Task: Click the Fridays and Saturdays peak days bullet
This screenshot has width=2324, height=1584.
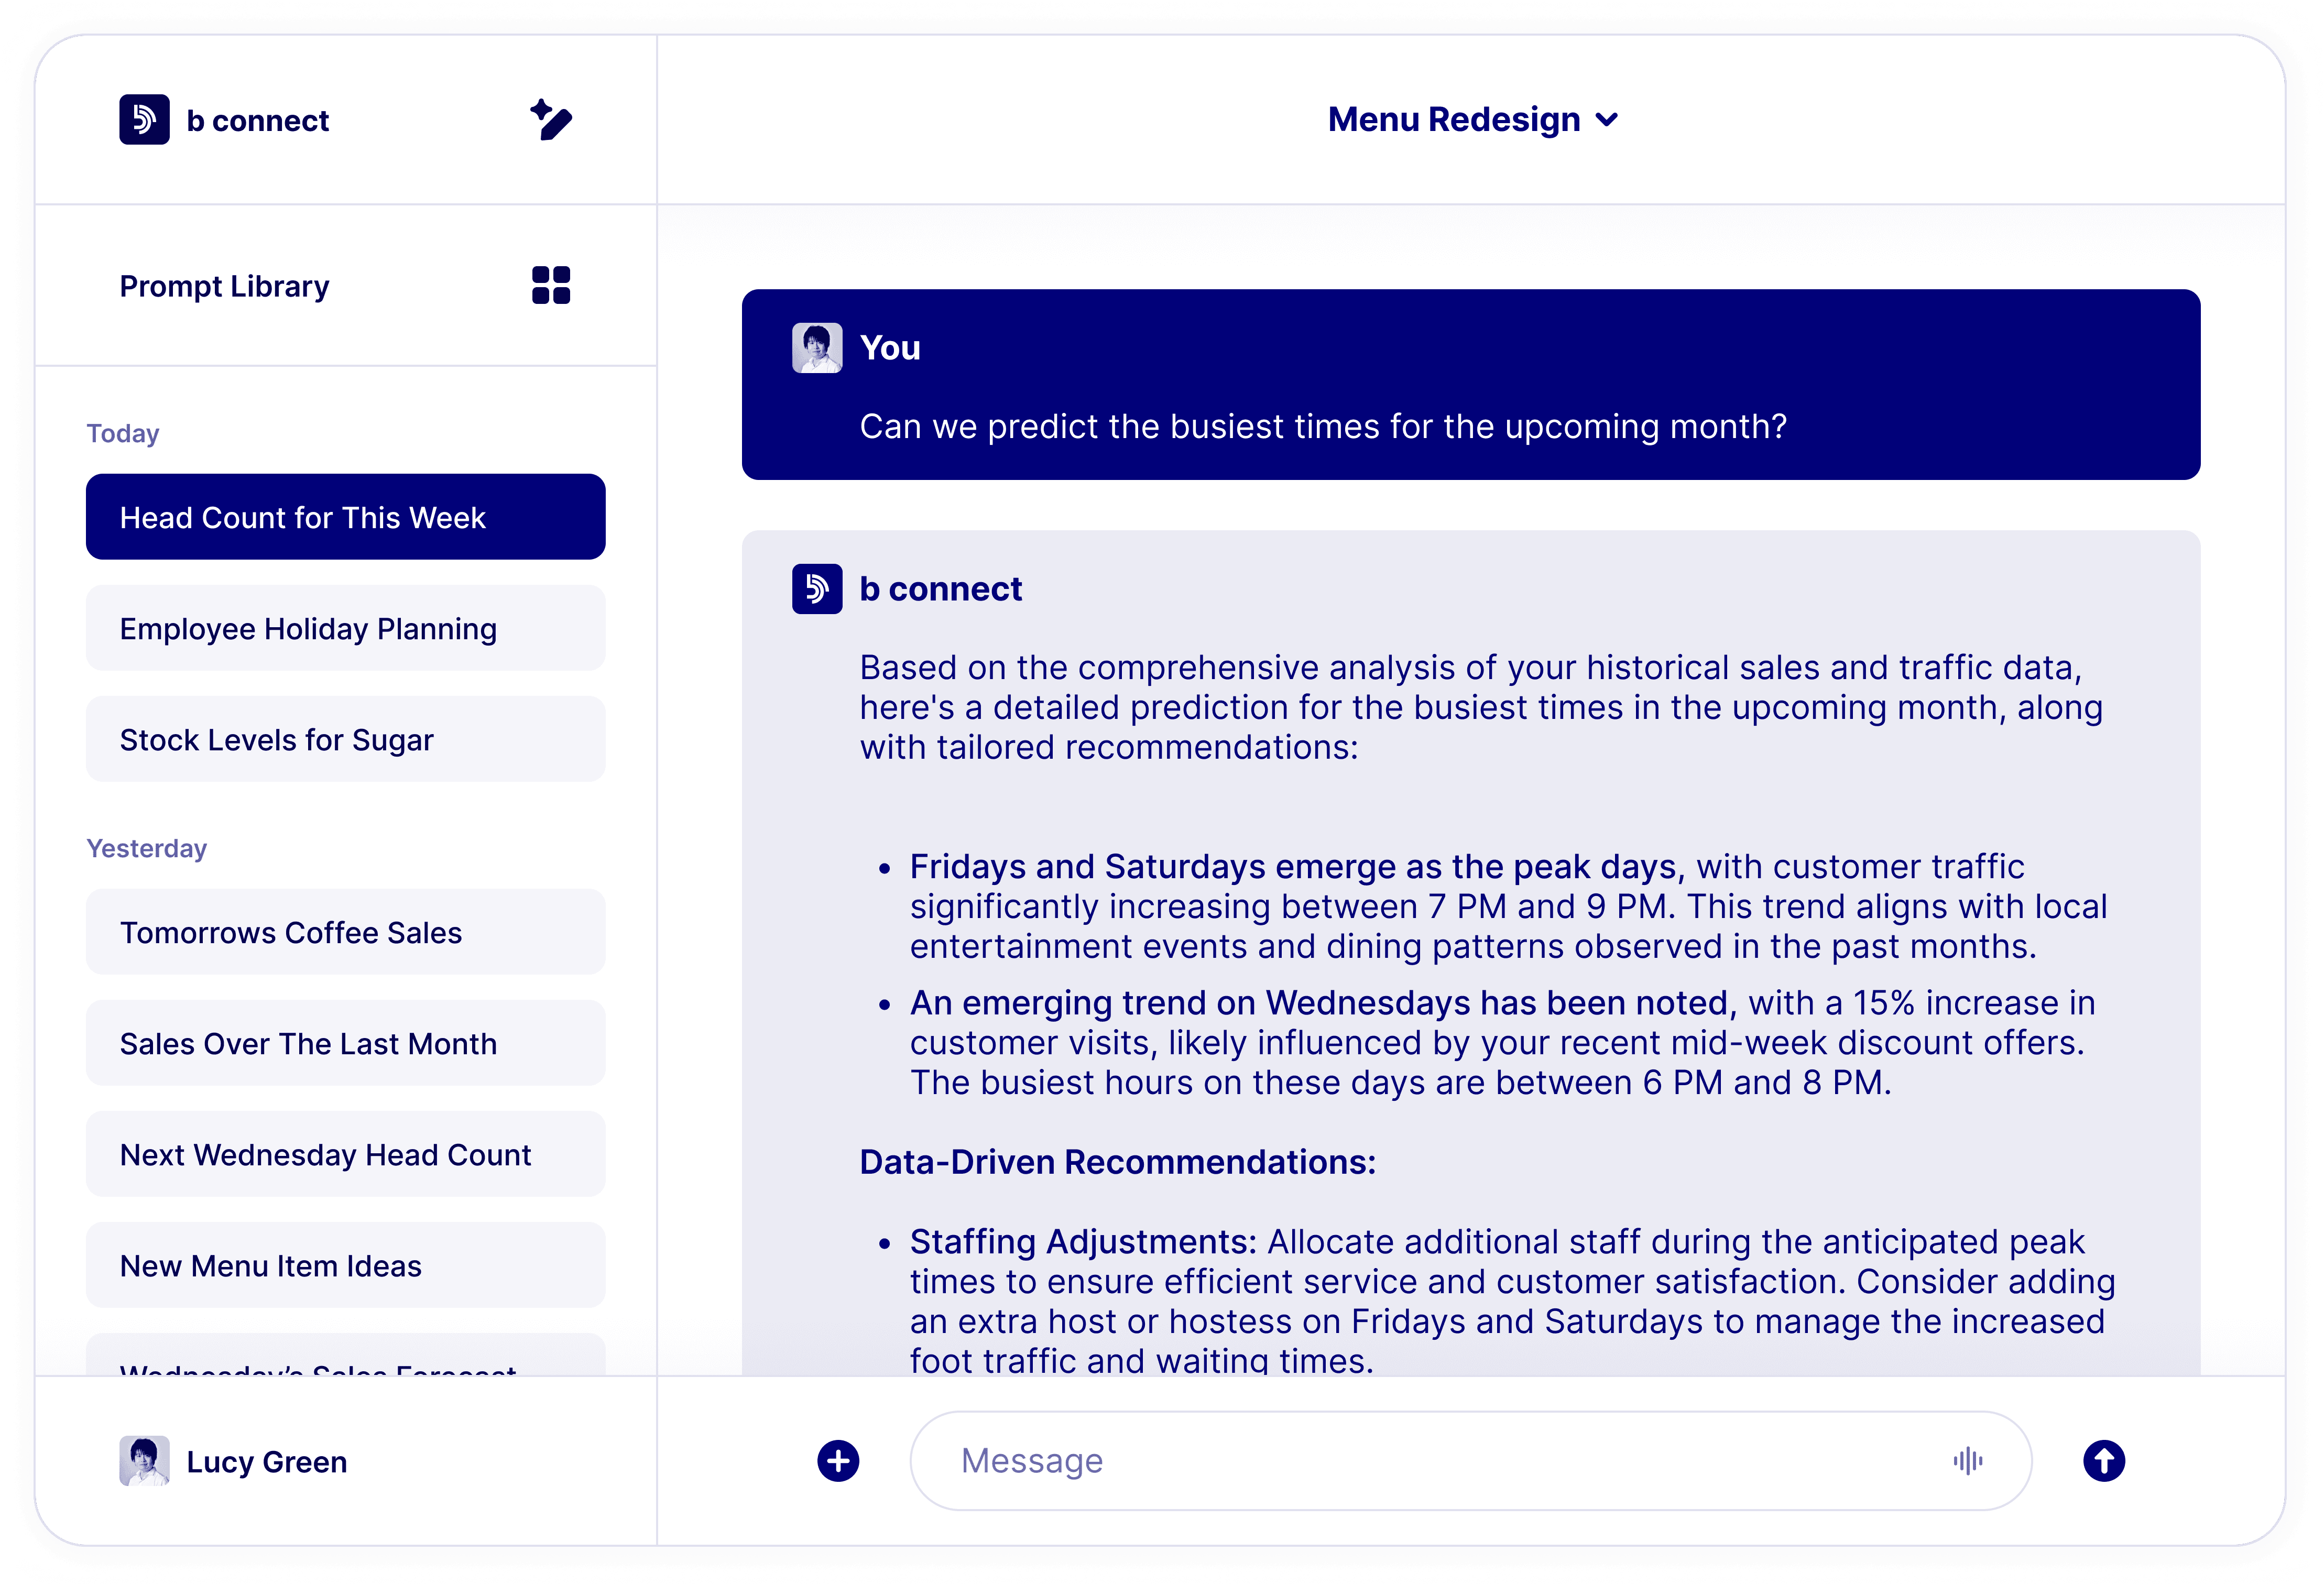Action: [1508, 906]
